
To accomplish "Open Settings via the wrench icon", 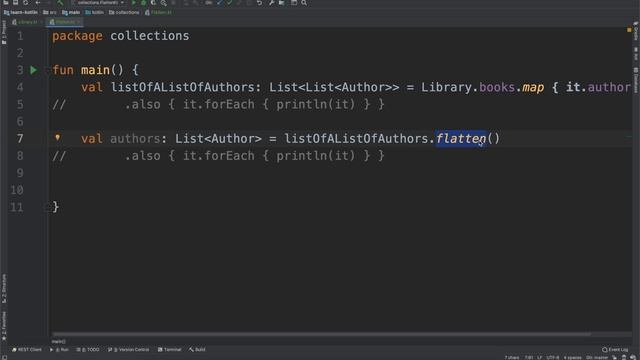I will click(271, 3).
